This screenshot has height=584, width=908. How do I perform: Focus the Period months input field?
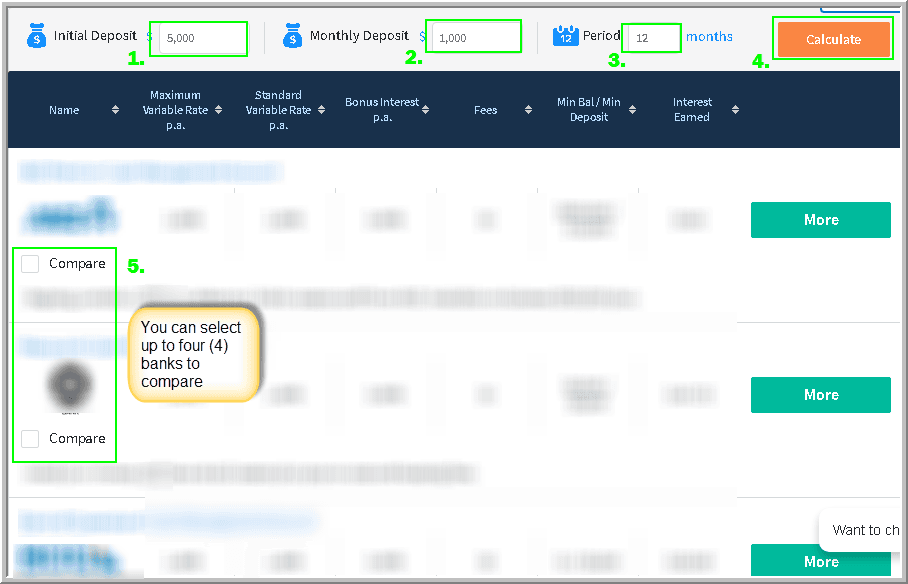tap(654, 38)
